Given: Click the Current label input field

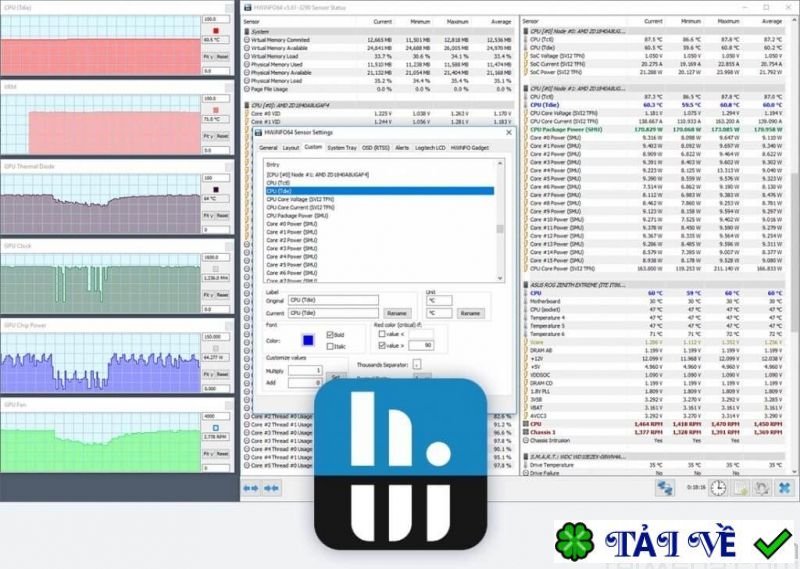Looking at the screenshot, I should (x=333, y=313).
